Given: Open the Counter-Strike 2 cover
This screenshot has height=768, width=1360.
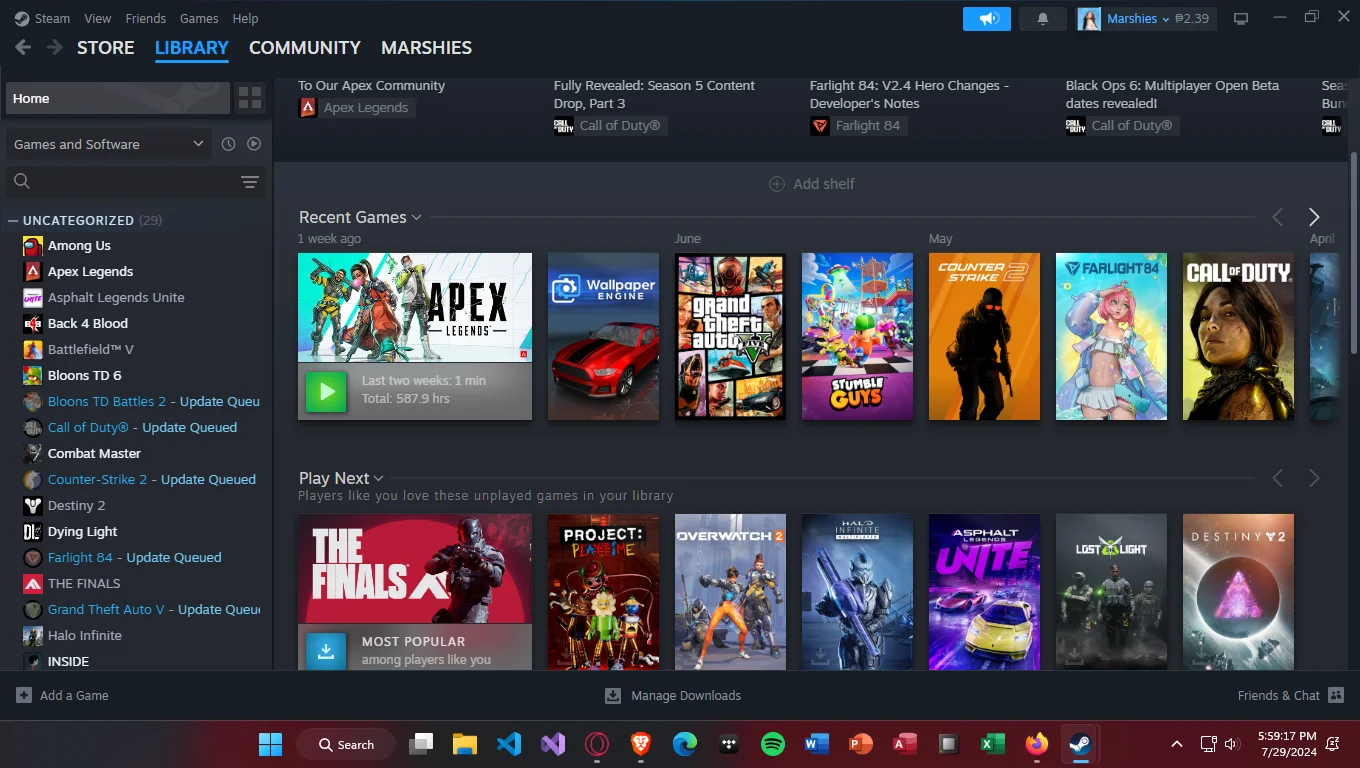Looking at the screenshot, I should pyautogui.click(x=984, y=336).
